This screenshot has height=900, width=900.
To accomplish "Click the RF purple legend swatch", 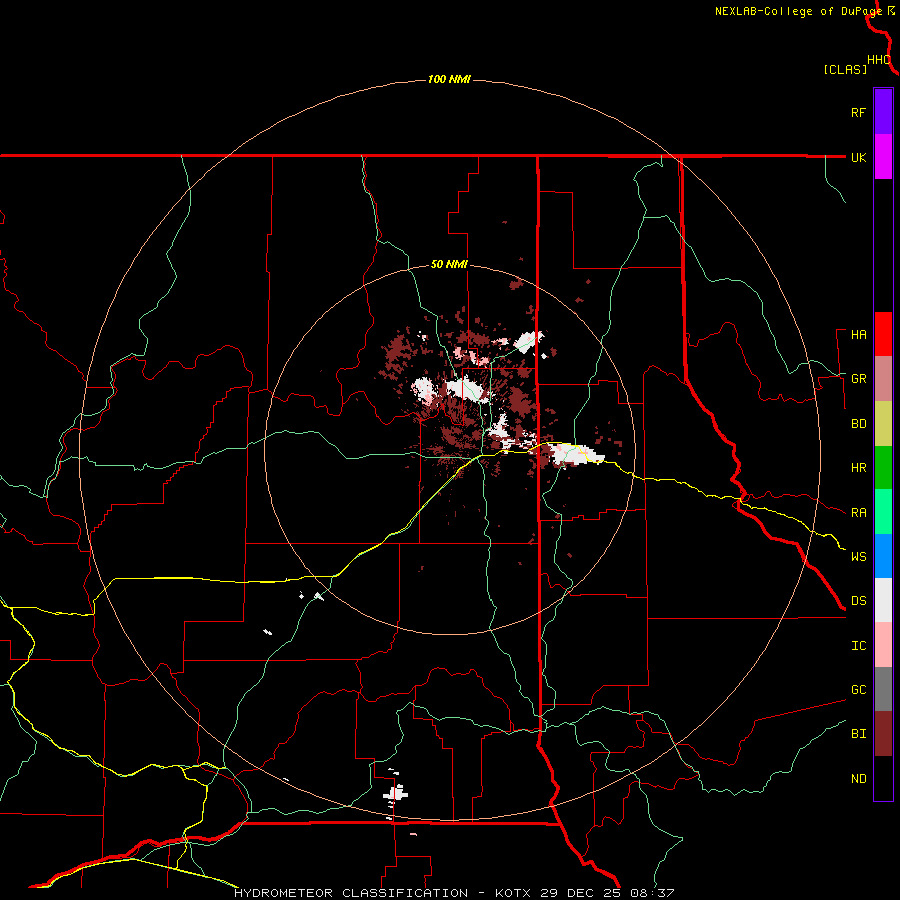I will click(883, 112).
